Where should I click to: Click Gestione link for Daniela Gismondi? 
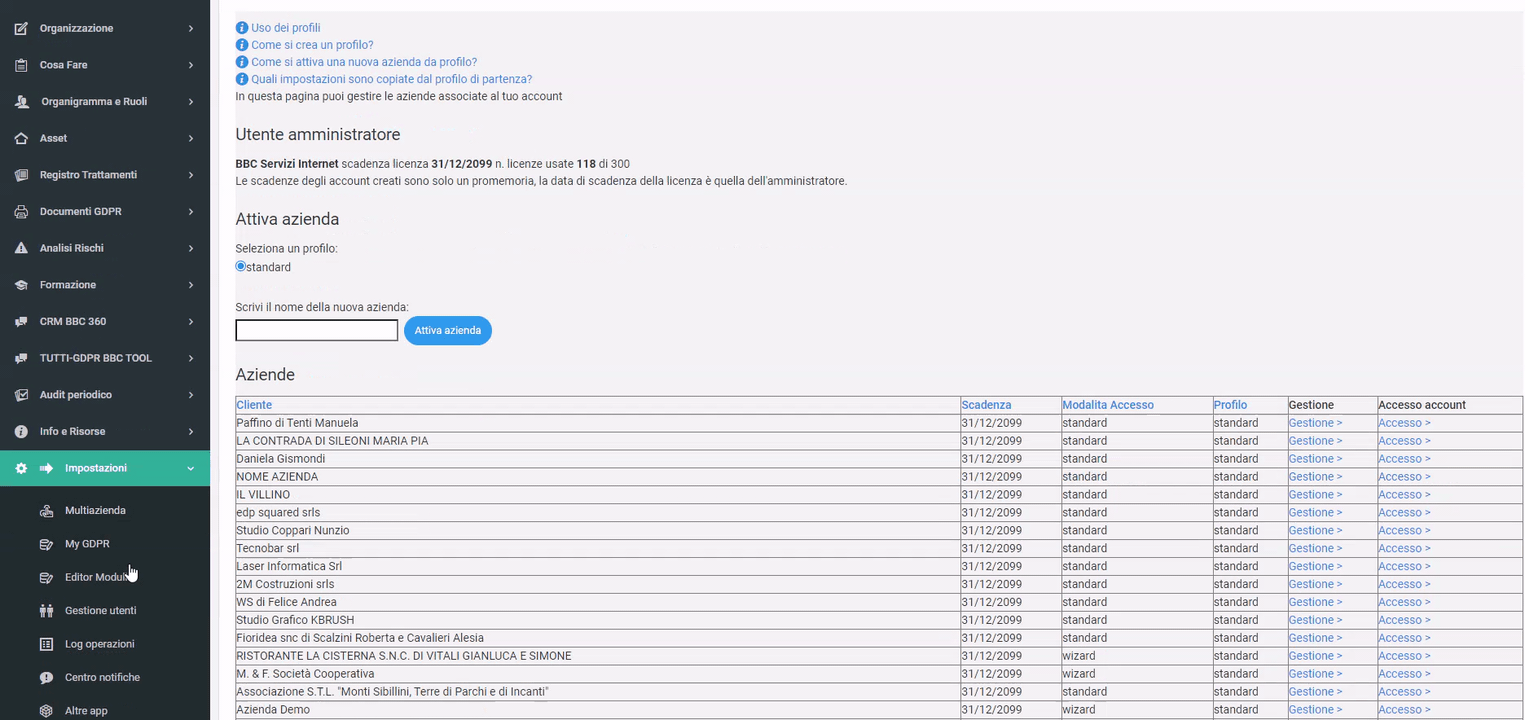(x=1315, y=459)
